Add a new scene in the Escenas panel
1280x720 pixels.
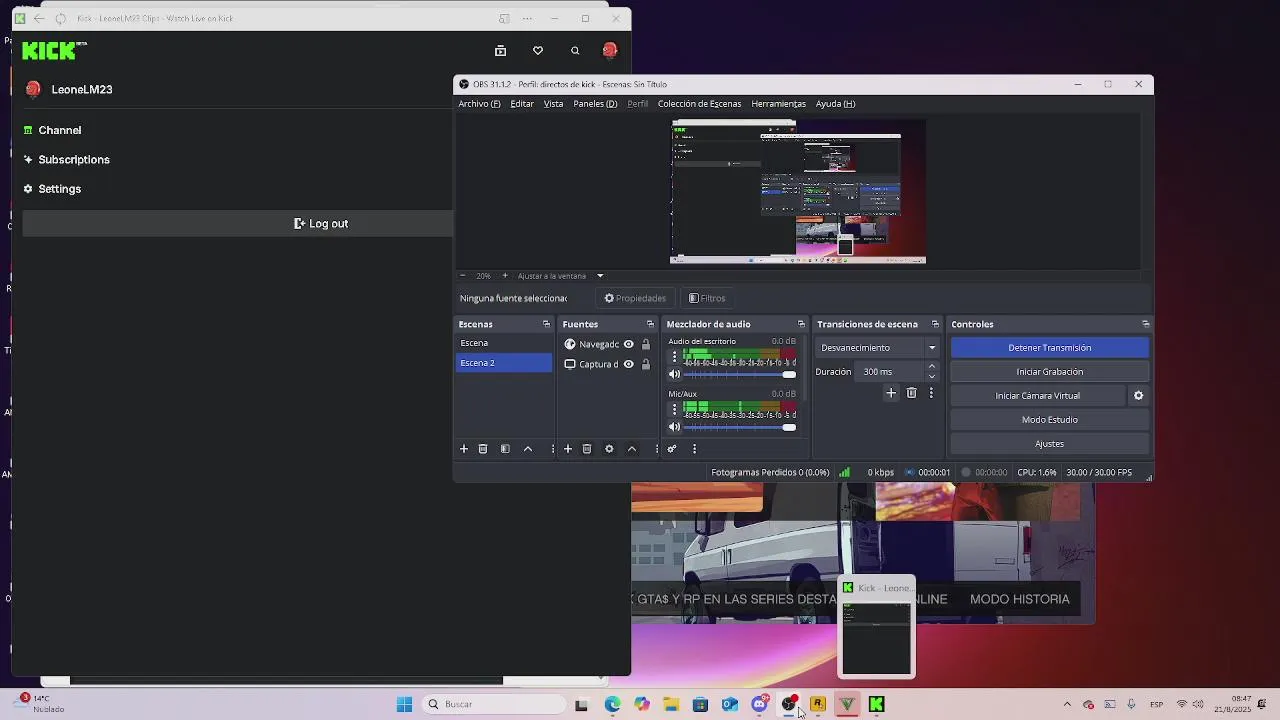(464, 449)
